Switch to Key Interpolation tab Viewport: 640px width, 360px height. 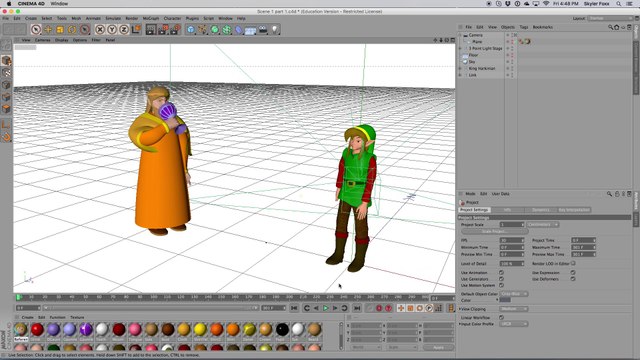coord(574,210)
